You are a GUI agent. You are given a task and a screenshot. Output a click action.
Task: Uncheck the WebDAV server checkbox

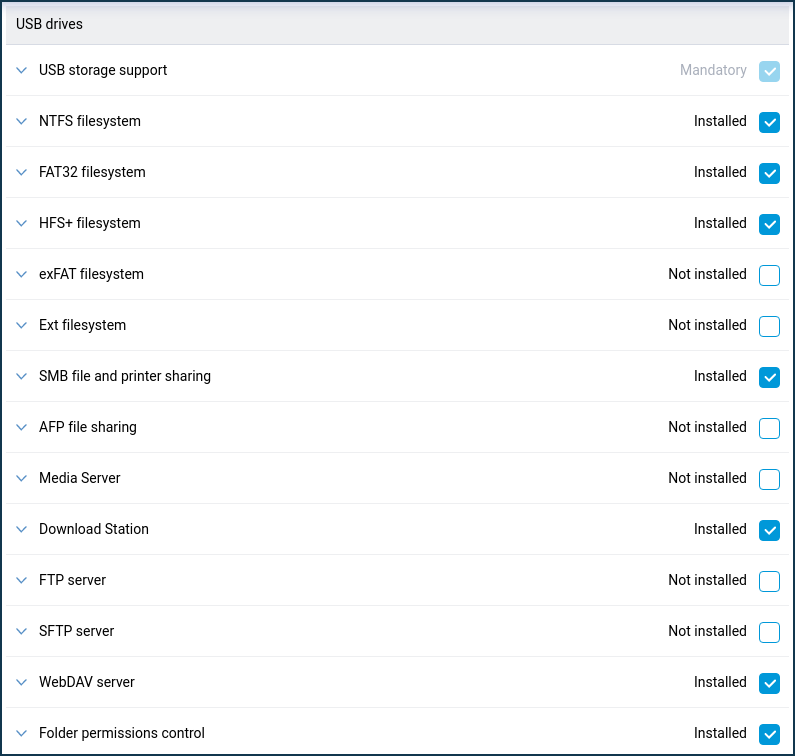(x=769, y=683)
